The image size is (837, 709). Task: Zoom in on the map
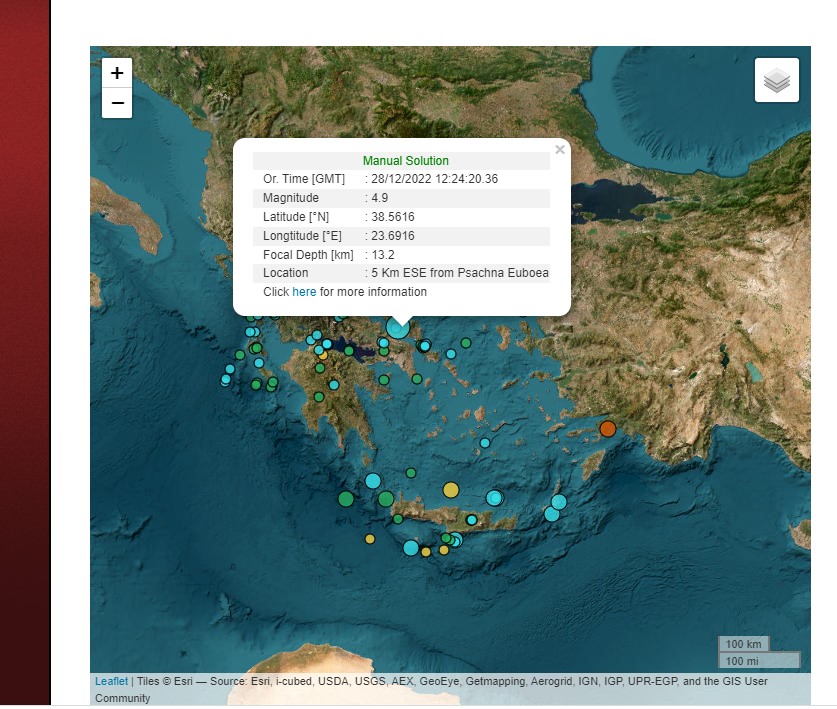pos(117,73)
